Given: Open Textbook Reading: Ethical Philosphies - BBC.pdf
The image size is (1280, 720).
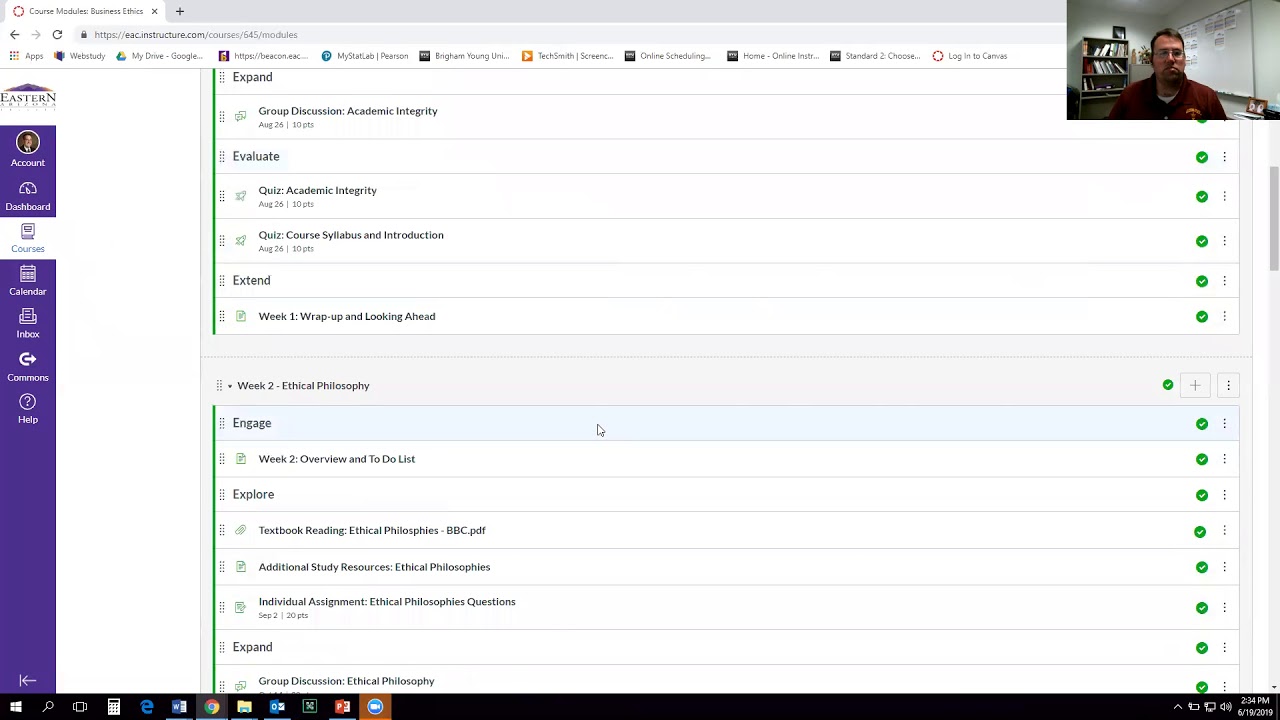Looking at the screenshot, I should [372, 531].
